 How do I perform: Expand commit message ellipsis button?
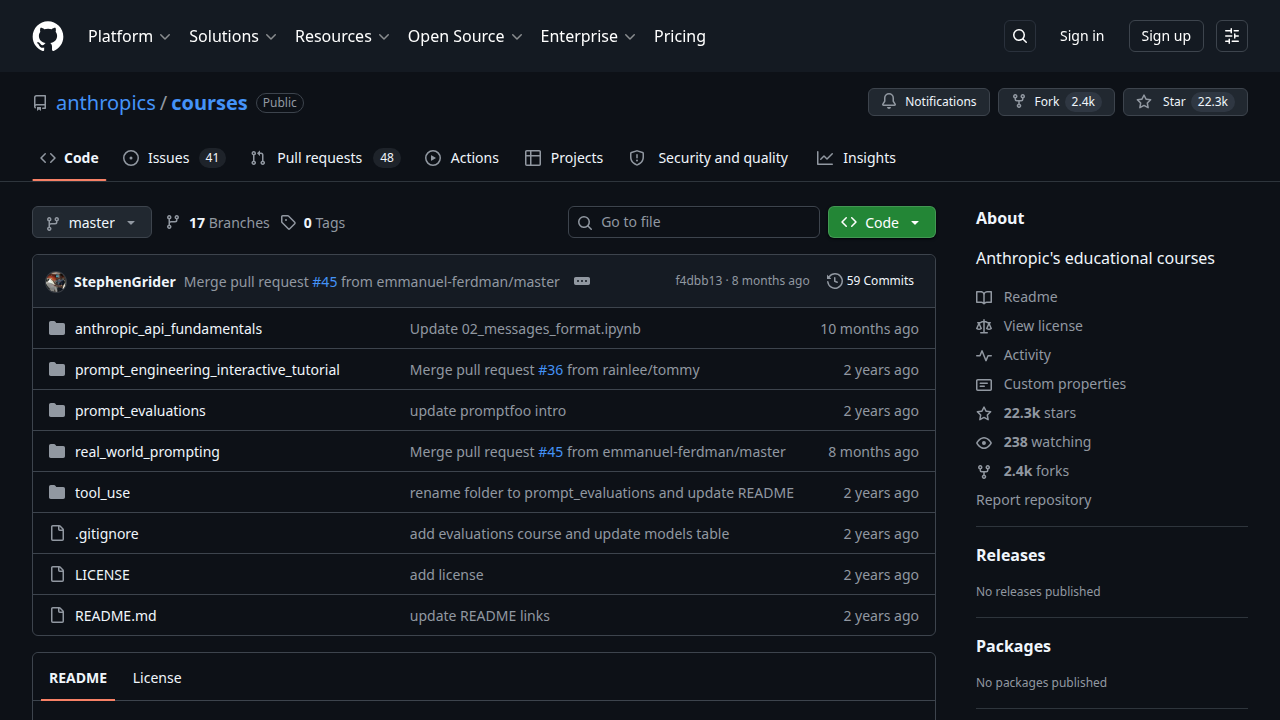pyautogui.click(x=582, y=282)
